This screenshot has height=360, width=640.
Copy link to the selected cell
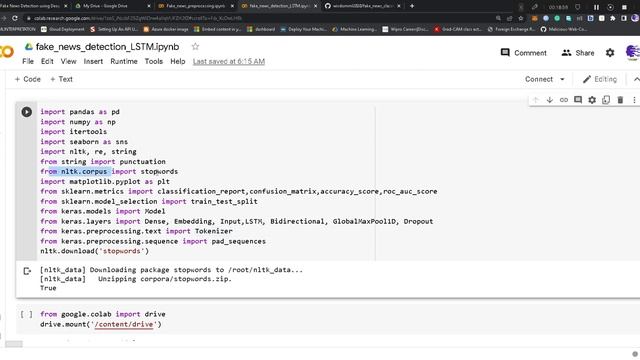click(564, 100)
